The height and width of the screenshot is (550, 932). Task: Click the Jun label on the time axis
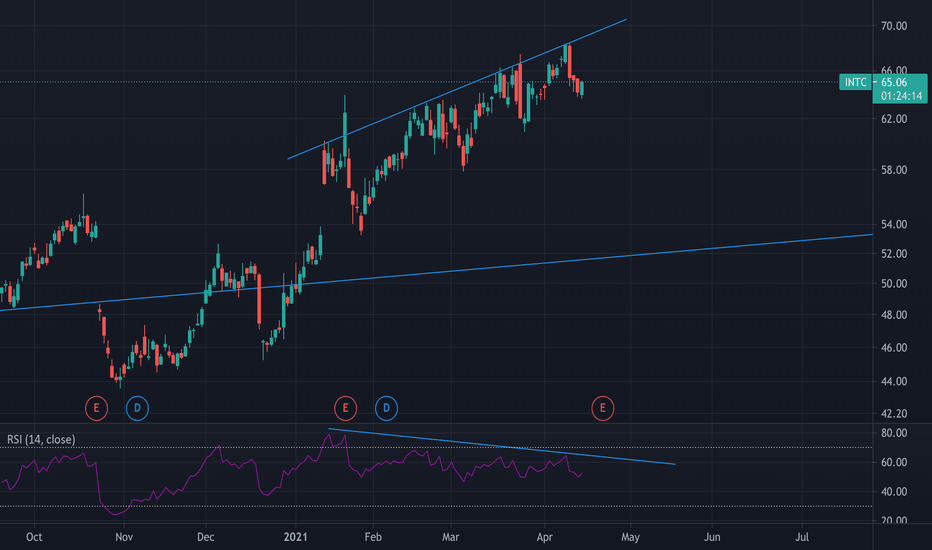[x=712, y=537]
